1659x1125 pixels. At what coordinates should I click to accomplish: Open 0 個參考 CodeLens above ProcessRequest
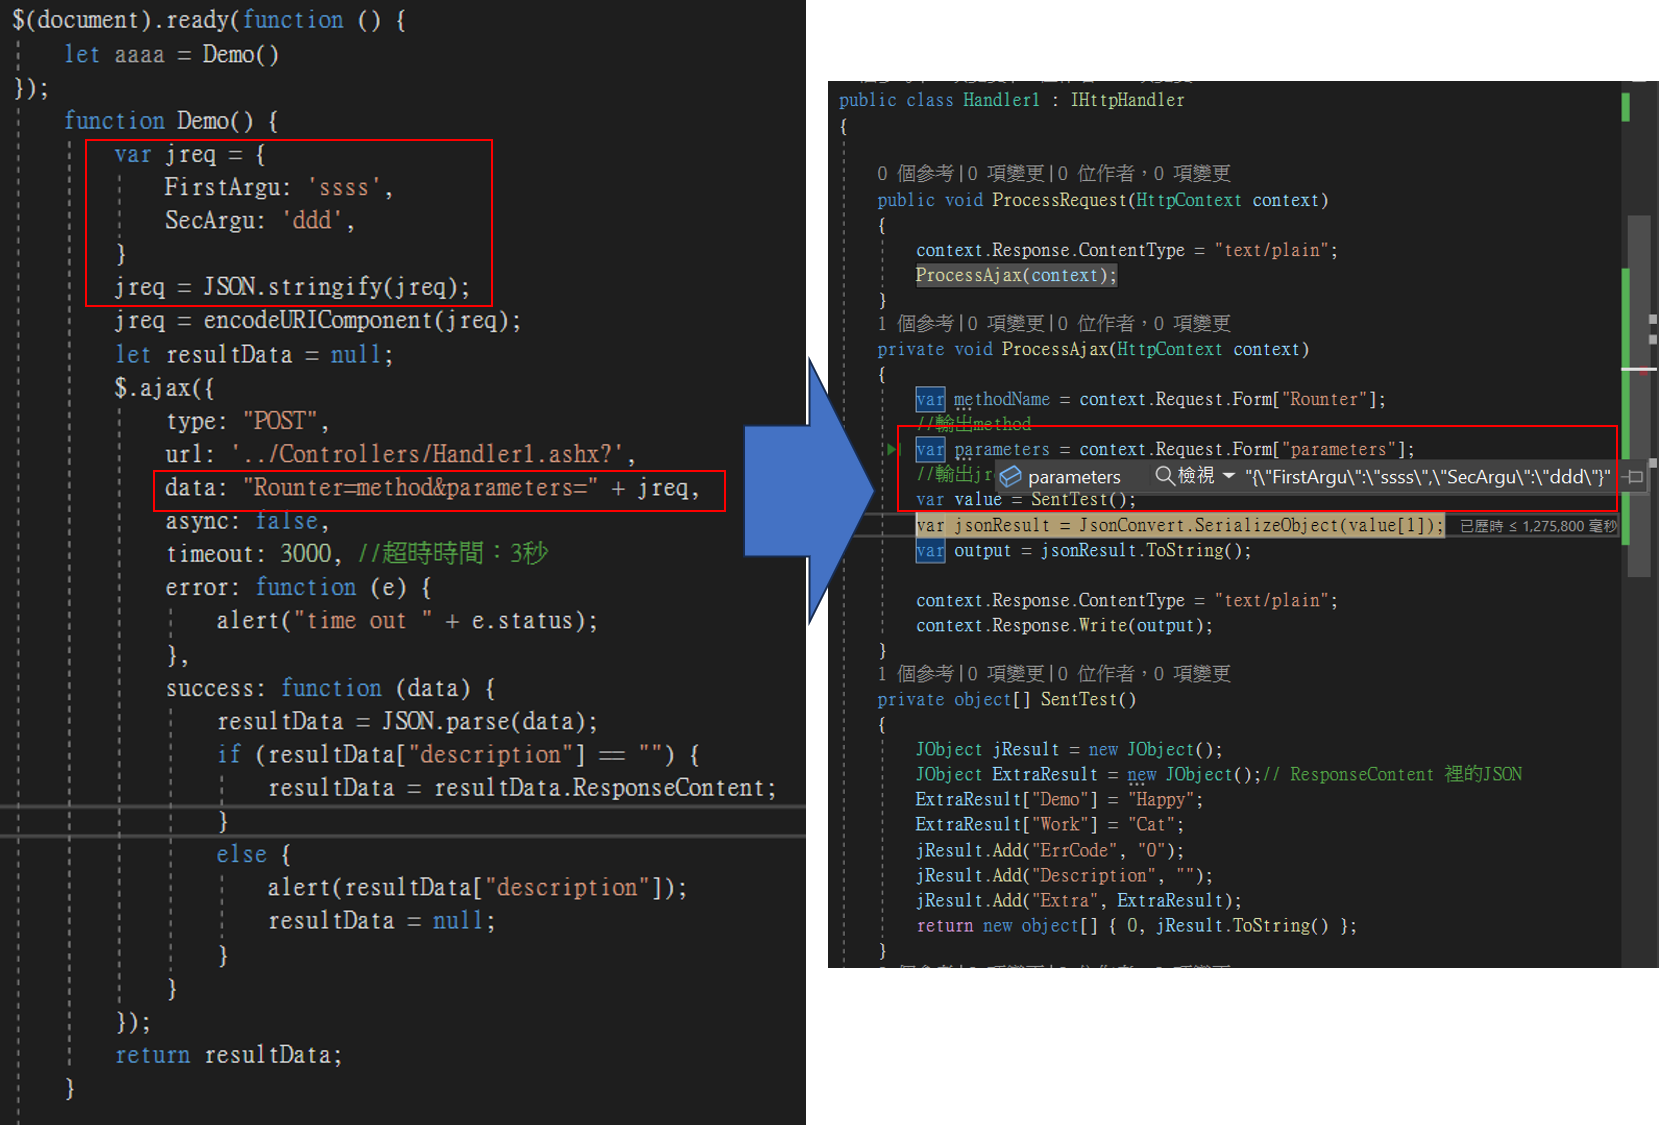(x=912, y=174)
